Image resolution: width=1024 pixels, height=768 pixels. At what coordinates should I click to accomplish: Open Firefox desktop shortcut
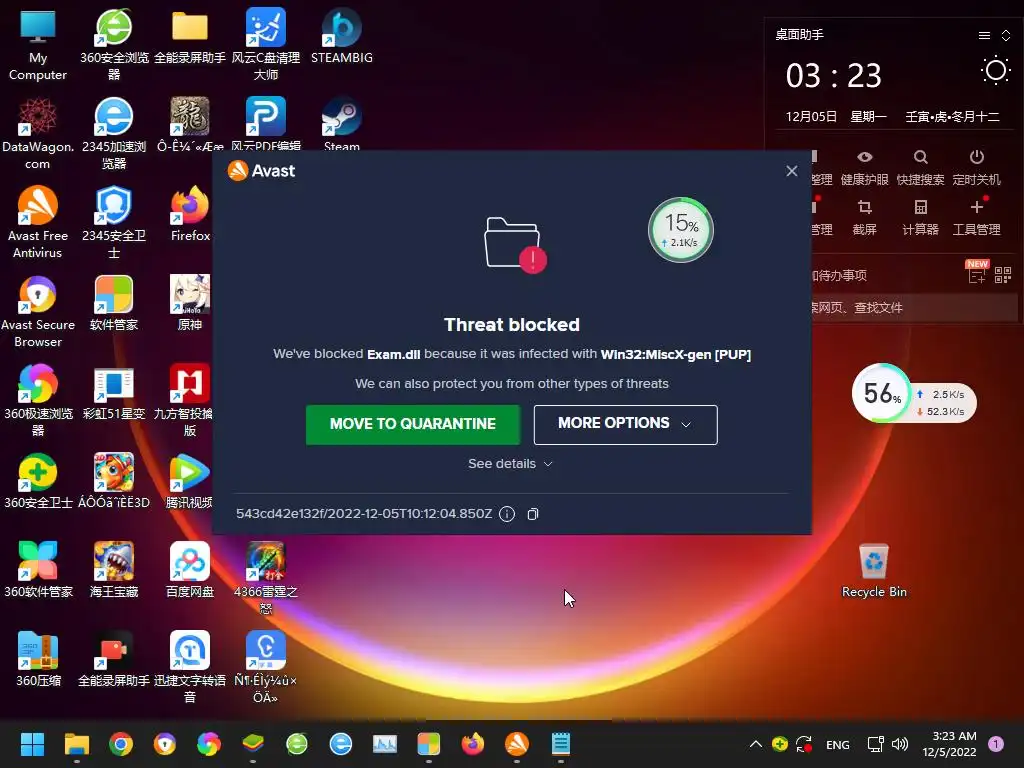coord(190,214)
